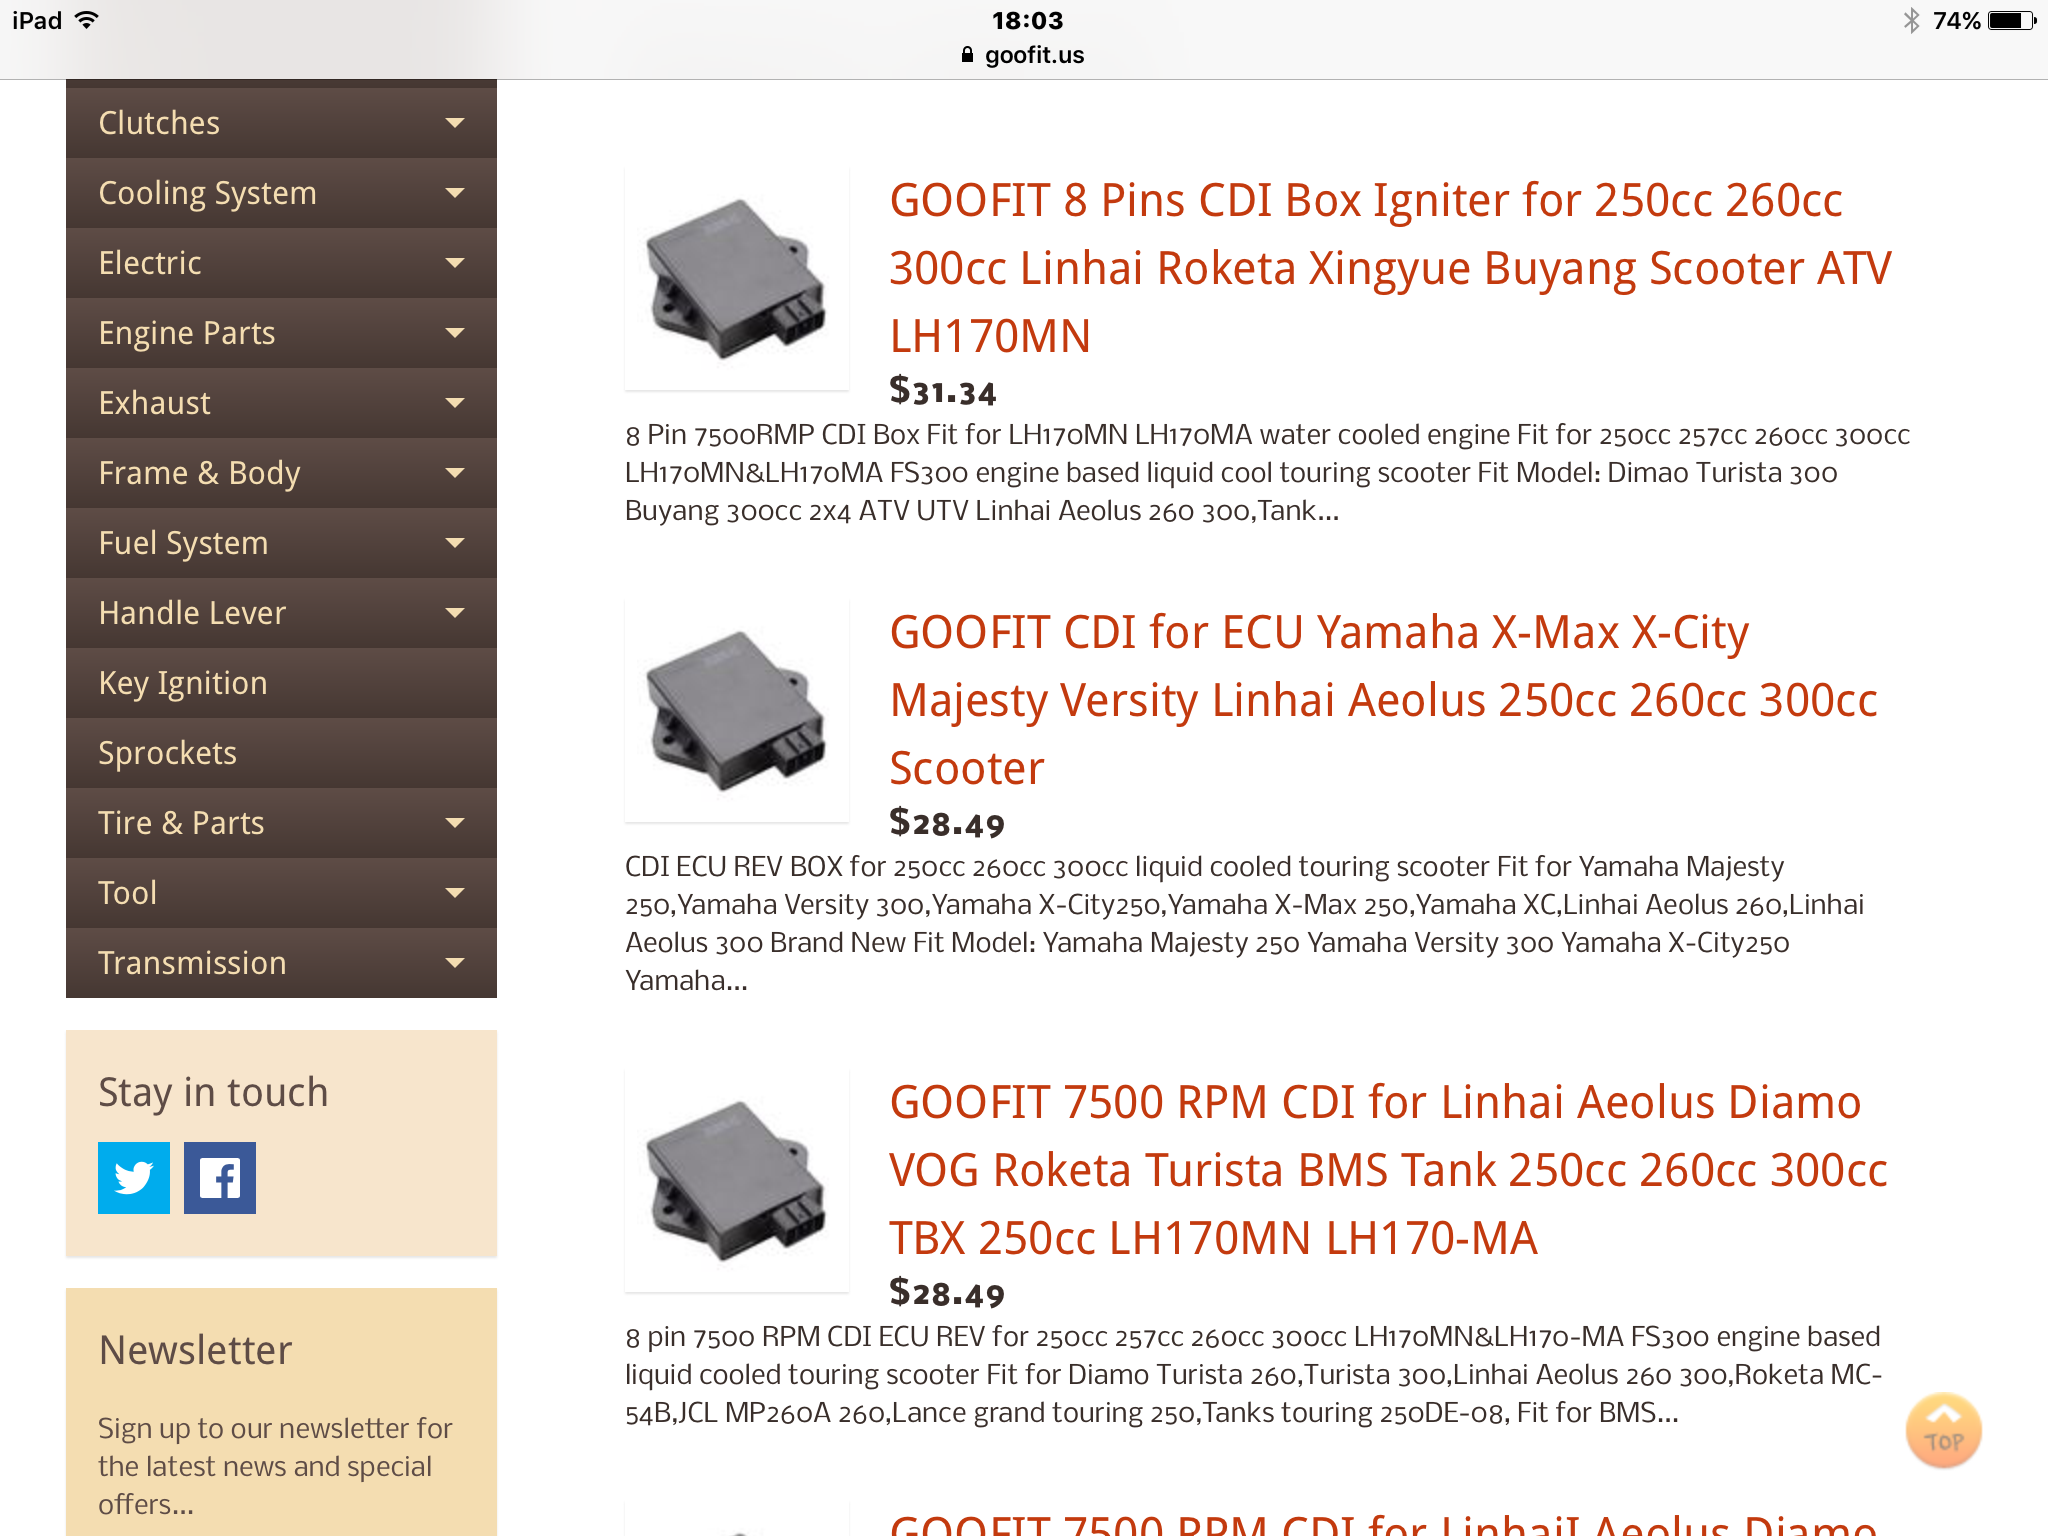Tap the Bluetooth status icon
Image resolution: width=2048 pixels, height=1536 pixels.
[1911, 21]
